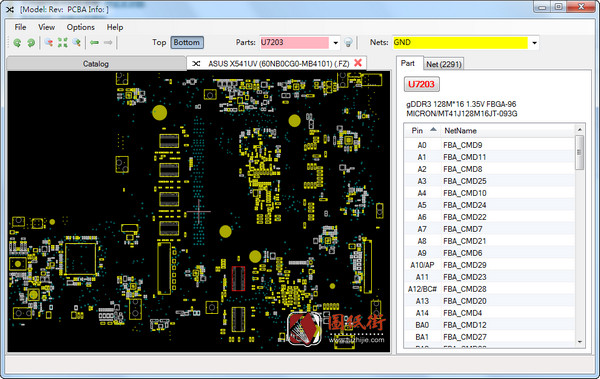Open the Help menu
This screenshot has height=379, width=600.
pos(115,27)
